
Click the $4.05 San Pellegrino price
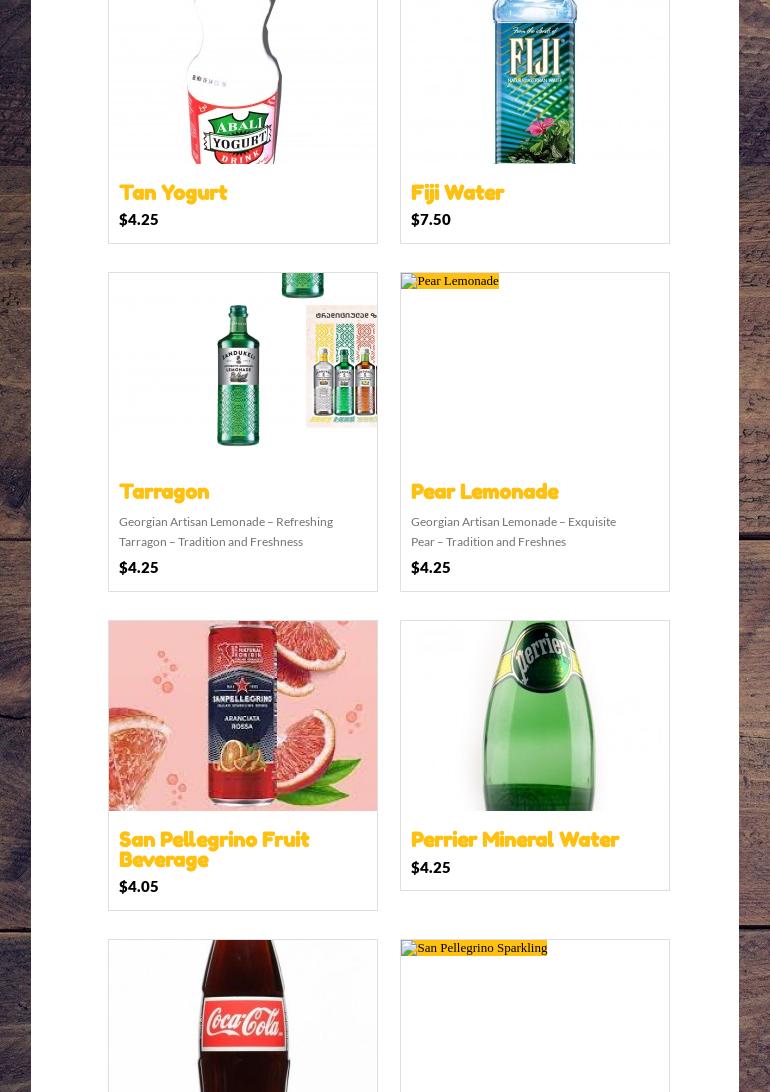pos(139,887)
